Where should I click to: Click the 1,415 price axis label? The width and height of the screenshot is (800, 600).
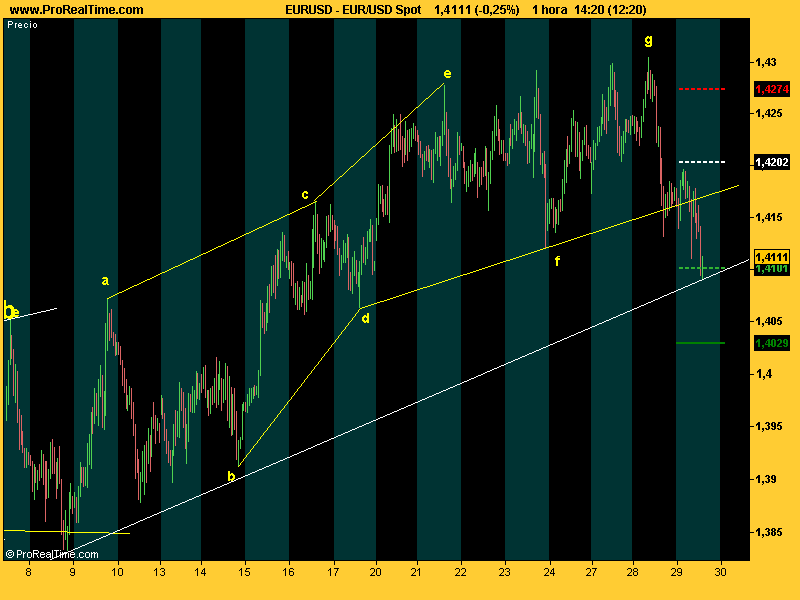coord(769,217)
